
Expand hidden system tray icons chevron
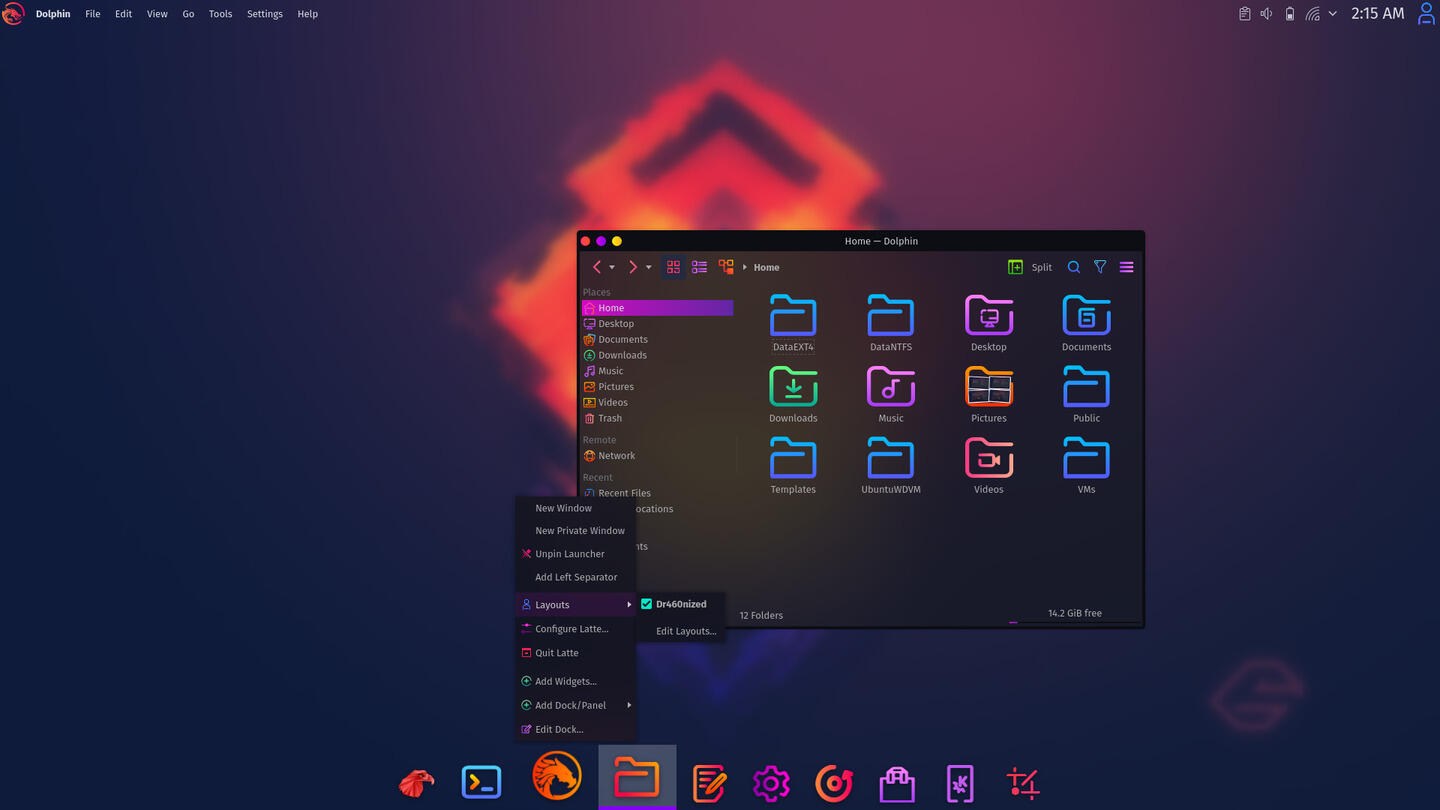coord(1333,14)
